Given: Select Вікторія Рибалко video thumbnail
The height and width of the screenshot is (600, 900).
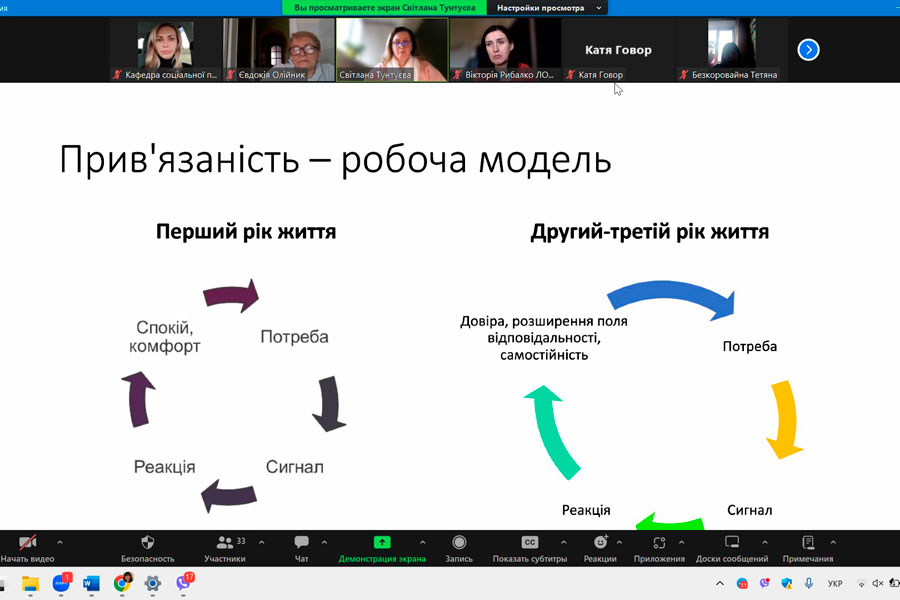Looking at the screenshot, I should [505, 49].
